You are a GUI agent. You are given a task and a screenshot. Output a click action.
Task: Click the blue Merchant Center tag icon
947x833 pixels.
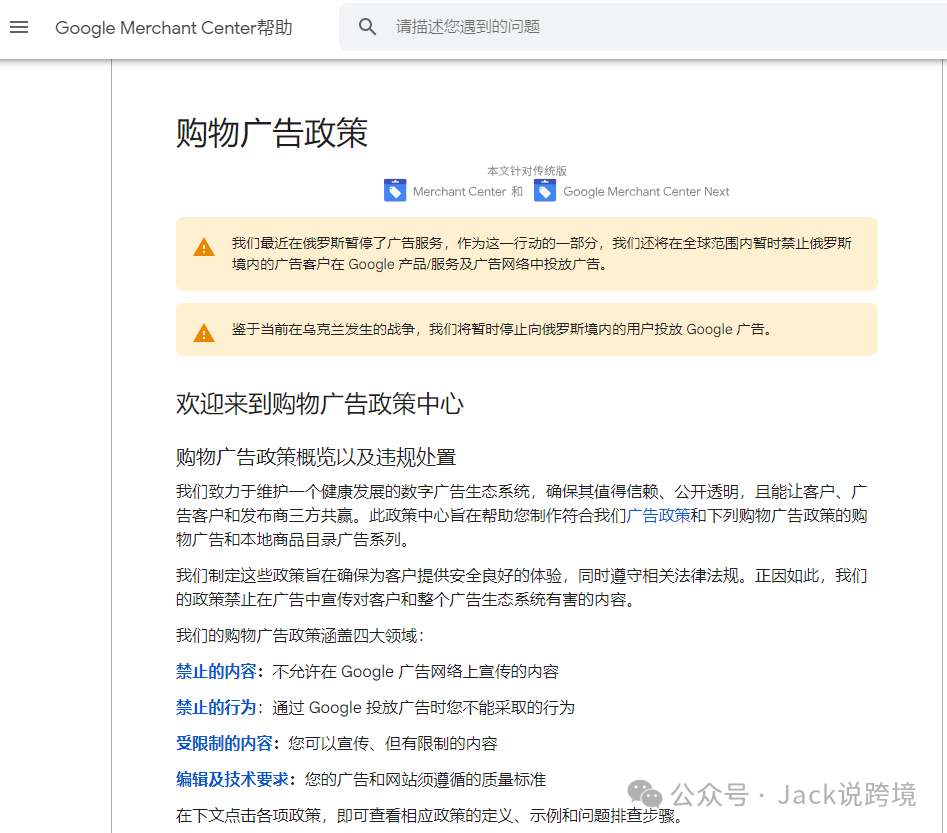(395, 190)
